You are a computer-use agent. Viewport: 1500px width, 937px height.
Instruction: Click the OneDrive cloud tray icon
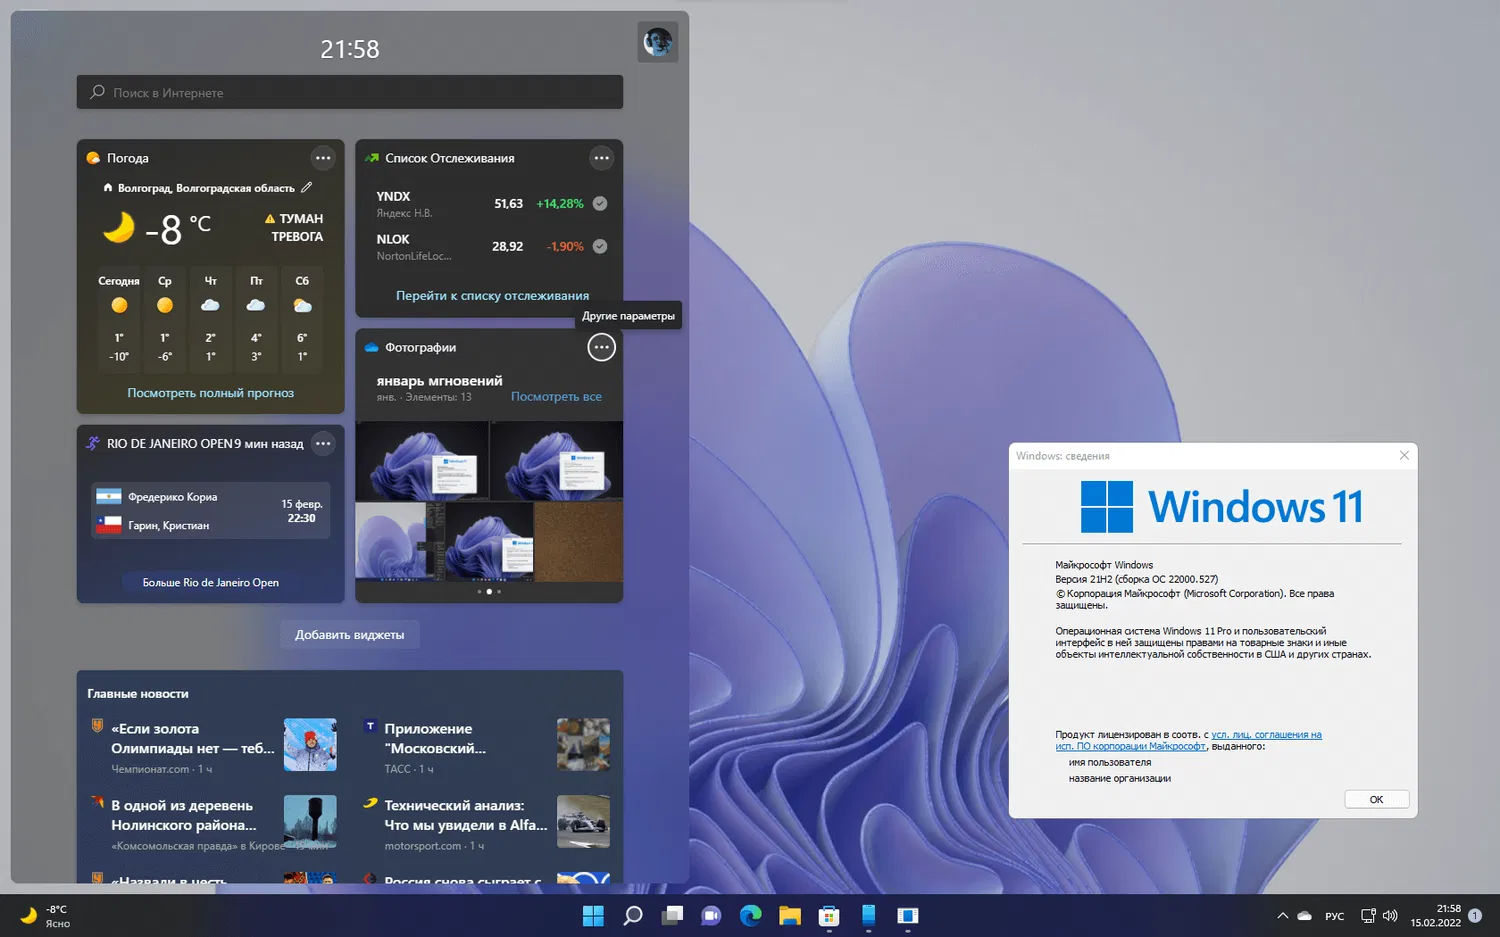point(1305,916)
